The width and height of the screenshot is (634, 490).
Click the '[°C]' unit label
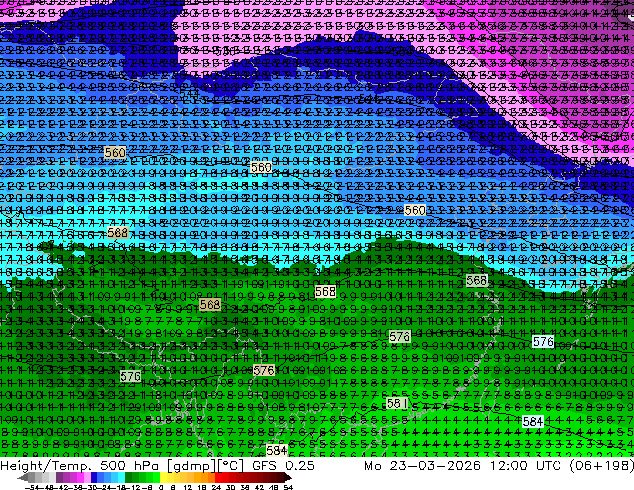(230, 466)
